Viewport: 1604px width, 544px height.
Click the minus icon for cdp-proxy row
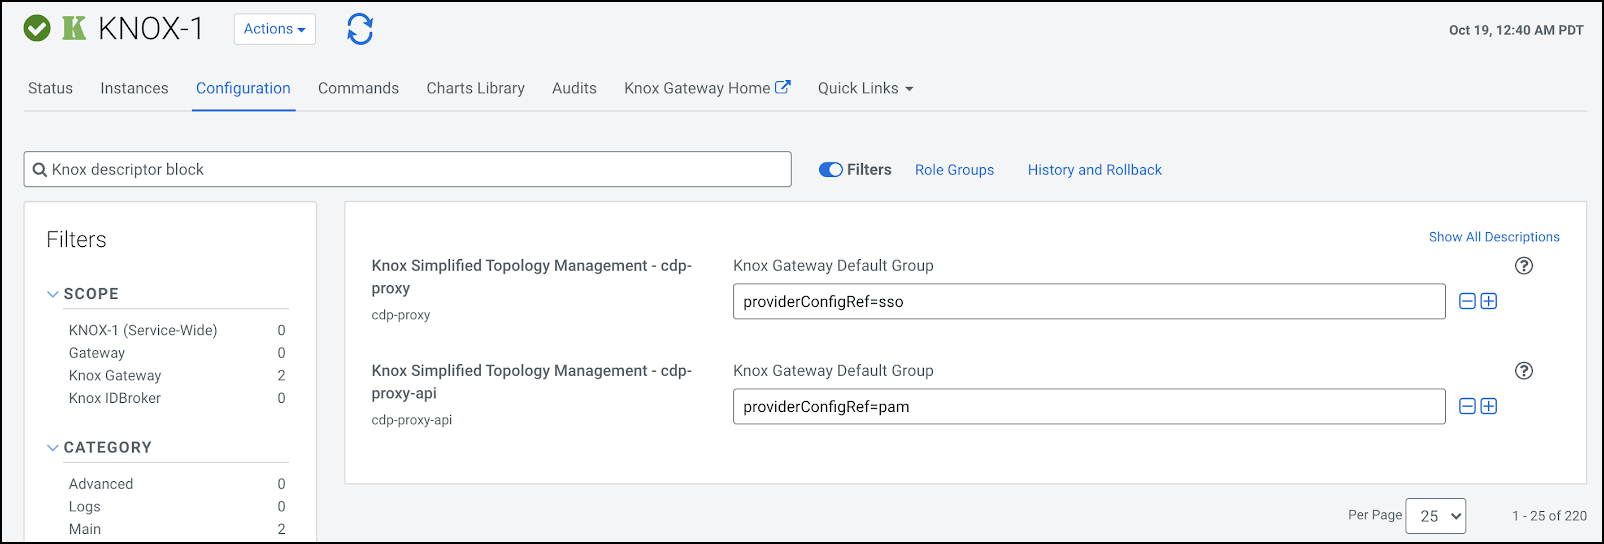click(1467, 301)
